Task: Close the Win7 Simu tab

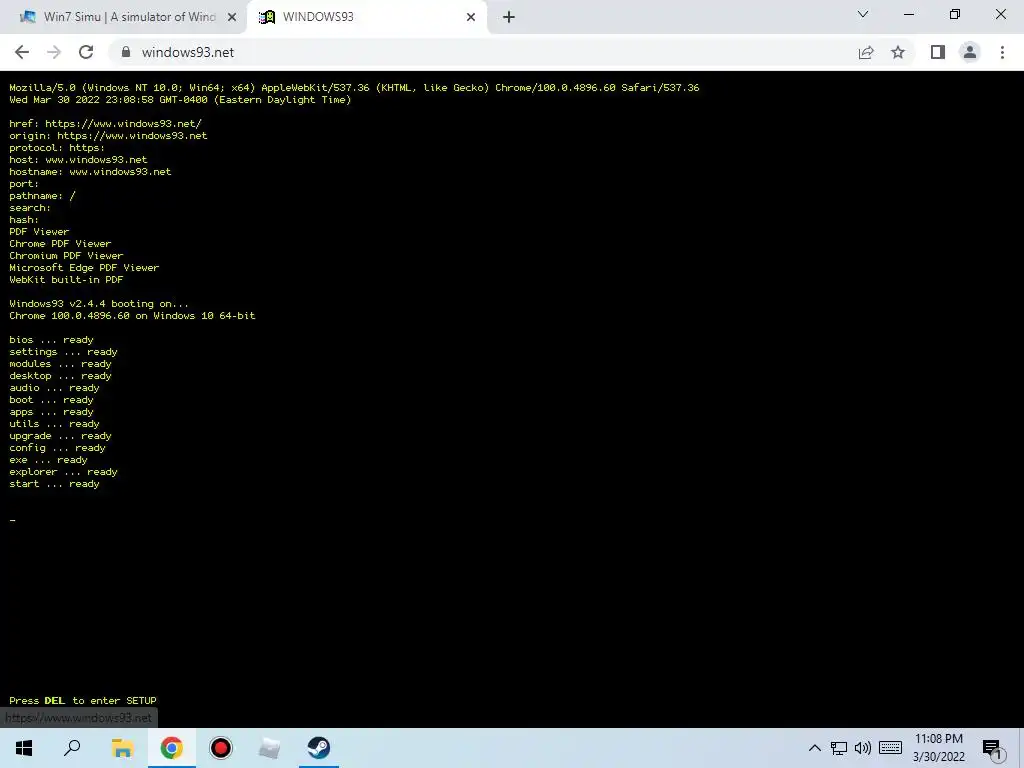Action: point(232,18)
